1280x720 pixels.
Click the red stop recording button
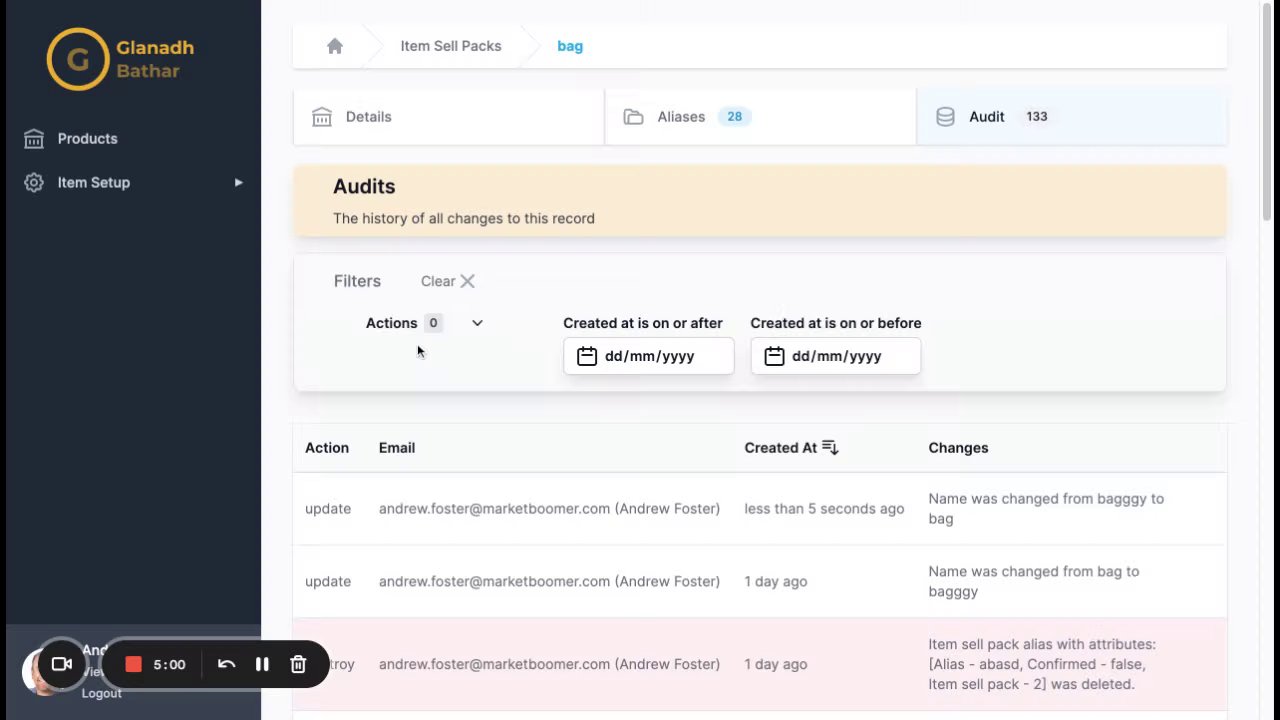coord(133,665)
